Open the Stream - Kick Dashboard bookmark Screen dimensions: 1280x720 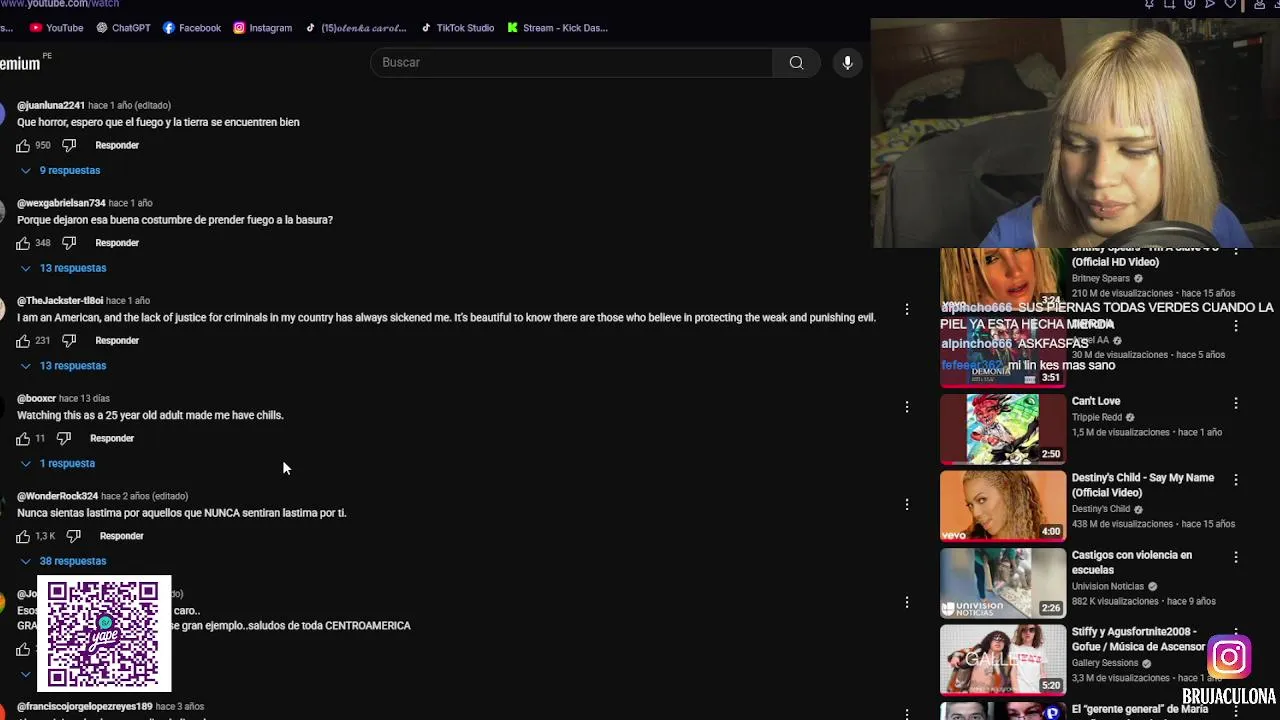(558, 28)
